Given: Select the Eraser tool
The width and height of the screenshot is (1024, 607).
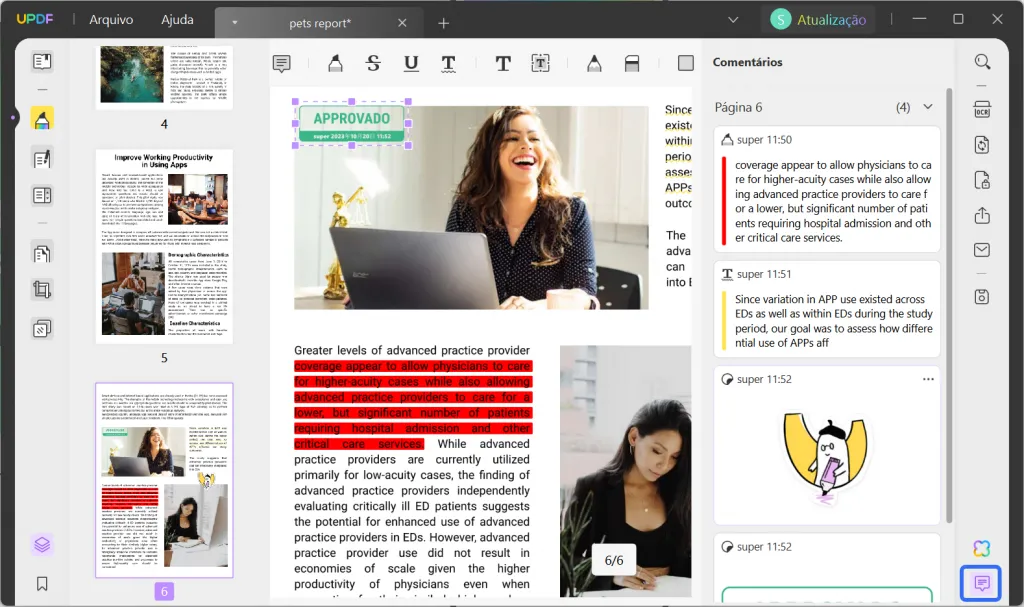Looking at the screenshot, I should point(631,62).
